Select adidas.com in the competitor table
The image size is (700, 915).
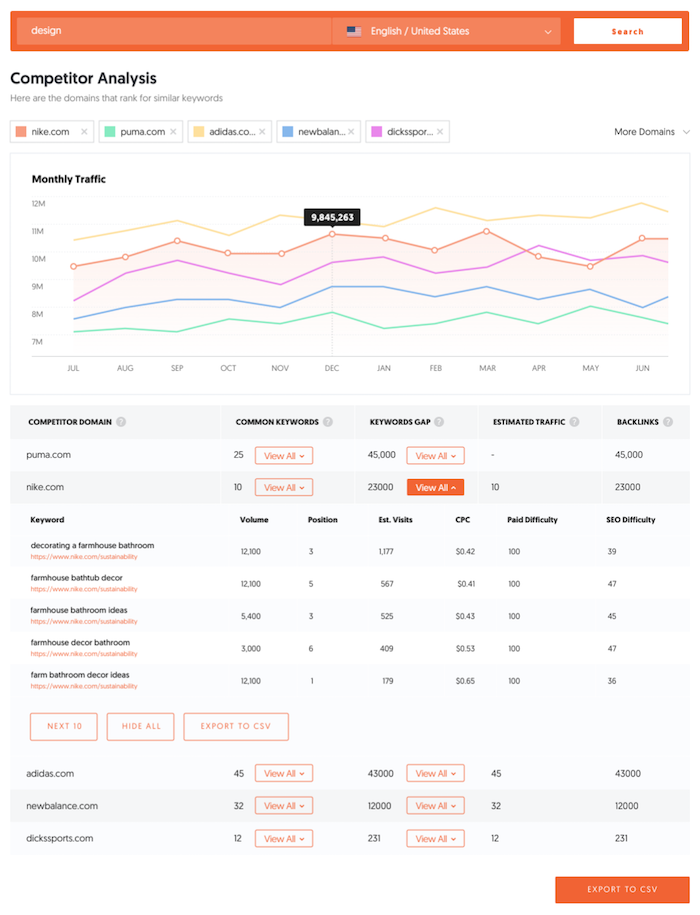pyautogui.click(x=50, y=774)
